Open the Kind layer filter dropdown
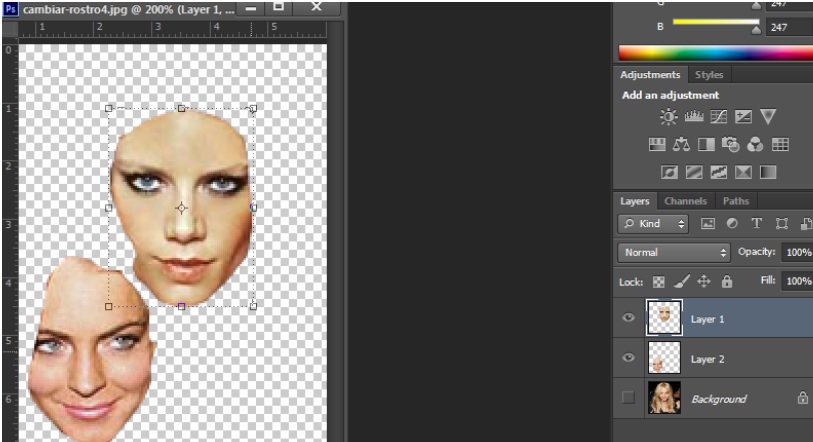The image size is (813, 442). tap(653, 224)
